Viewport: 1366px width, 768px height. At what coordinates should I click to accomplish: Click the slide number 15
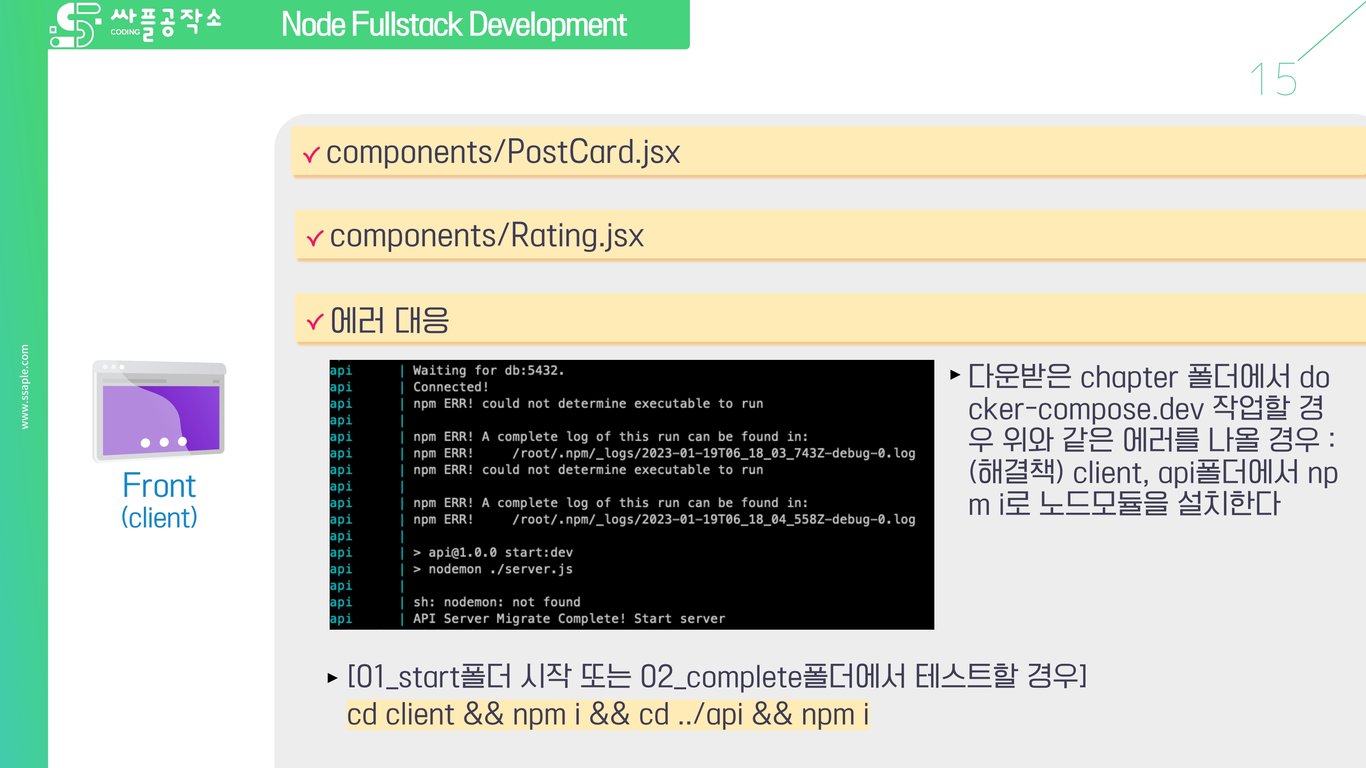[1274, 79]
